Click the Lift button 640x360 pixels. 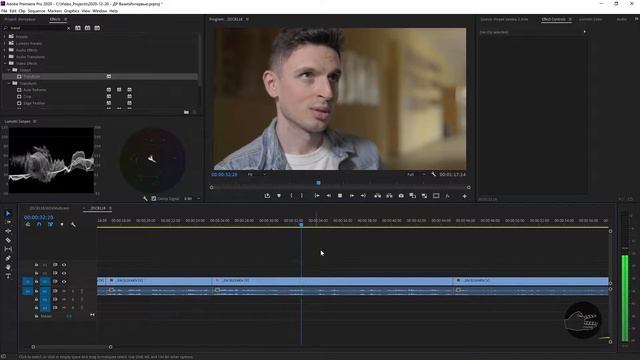pyautogui.click(x=378, y=196)
